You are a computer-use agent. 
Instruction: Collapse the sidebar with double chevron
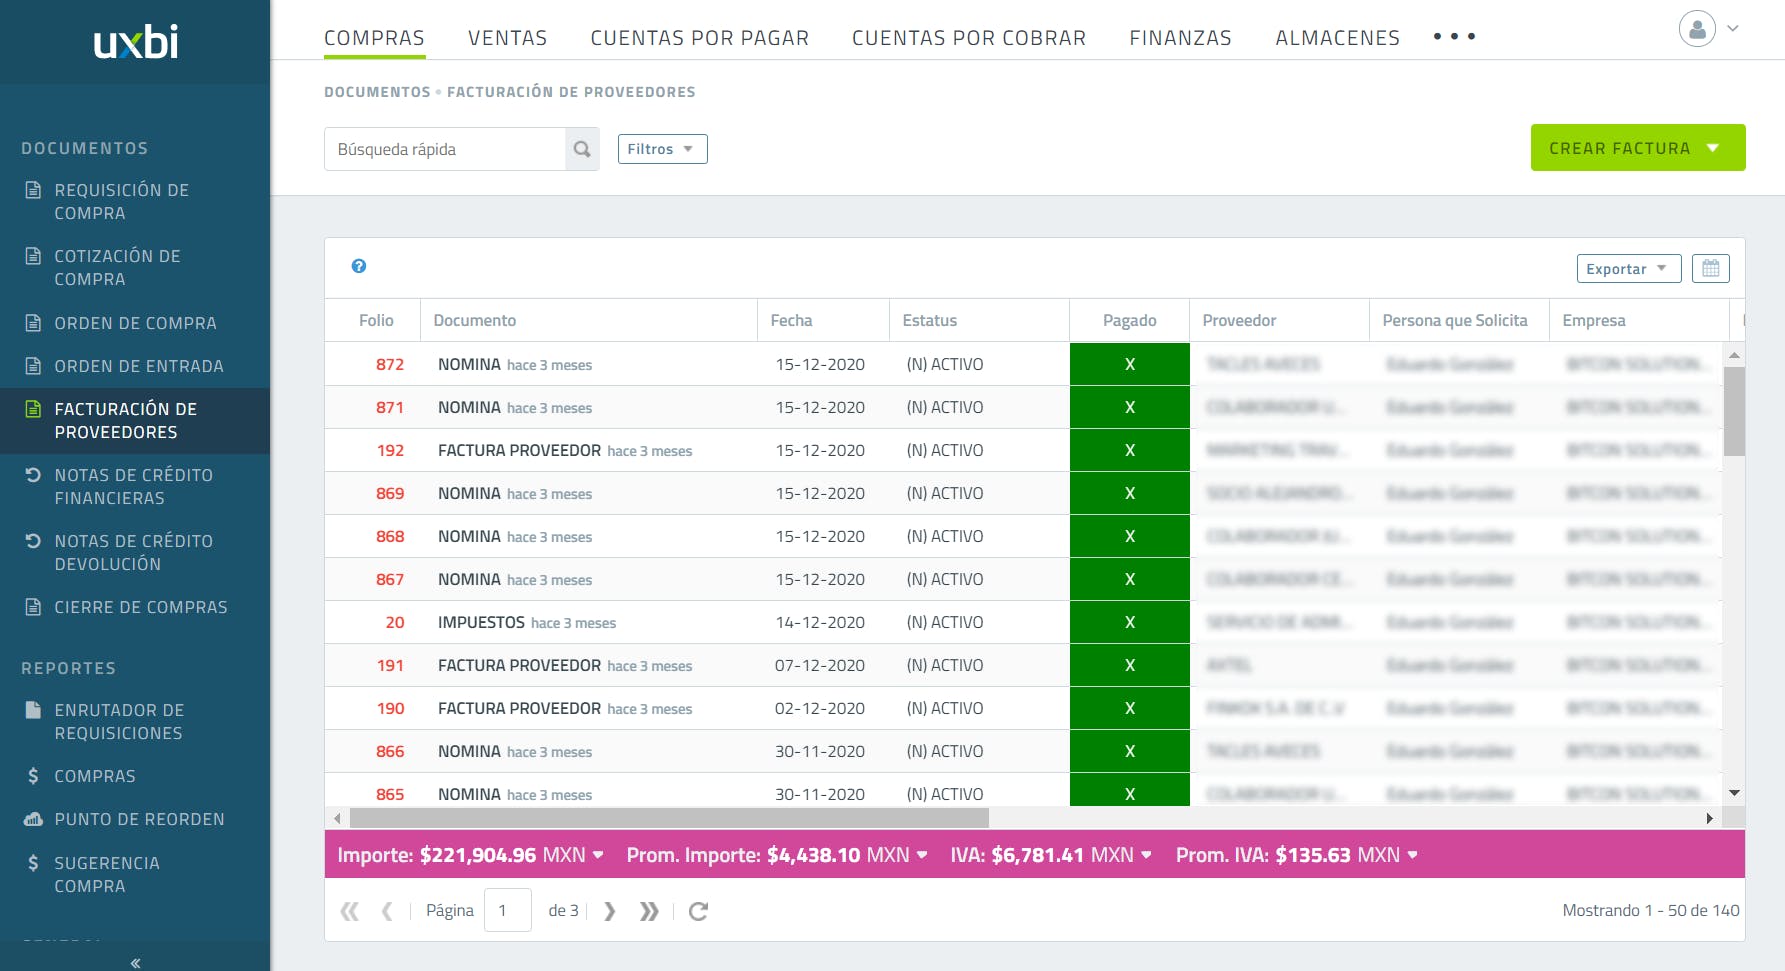point(135,963)
